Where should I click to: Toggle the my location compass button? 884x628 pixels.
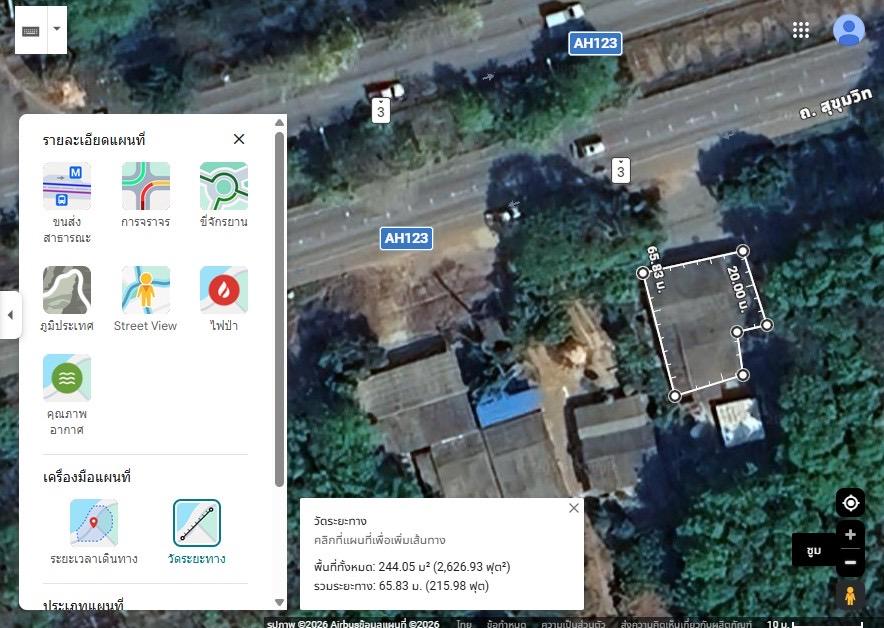[x=849, y=503]
